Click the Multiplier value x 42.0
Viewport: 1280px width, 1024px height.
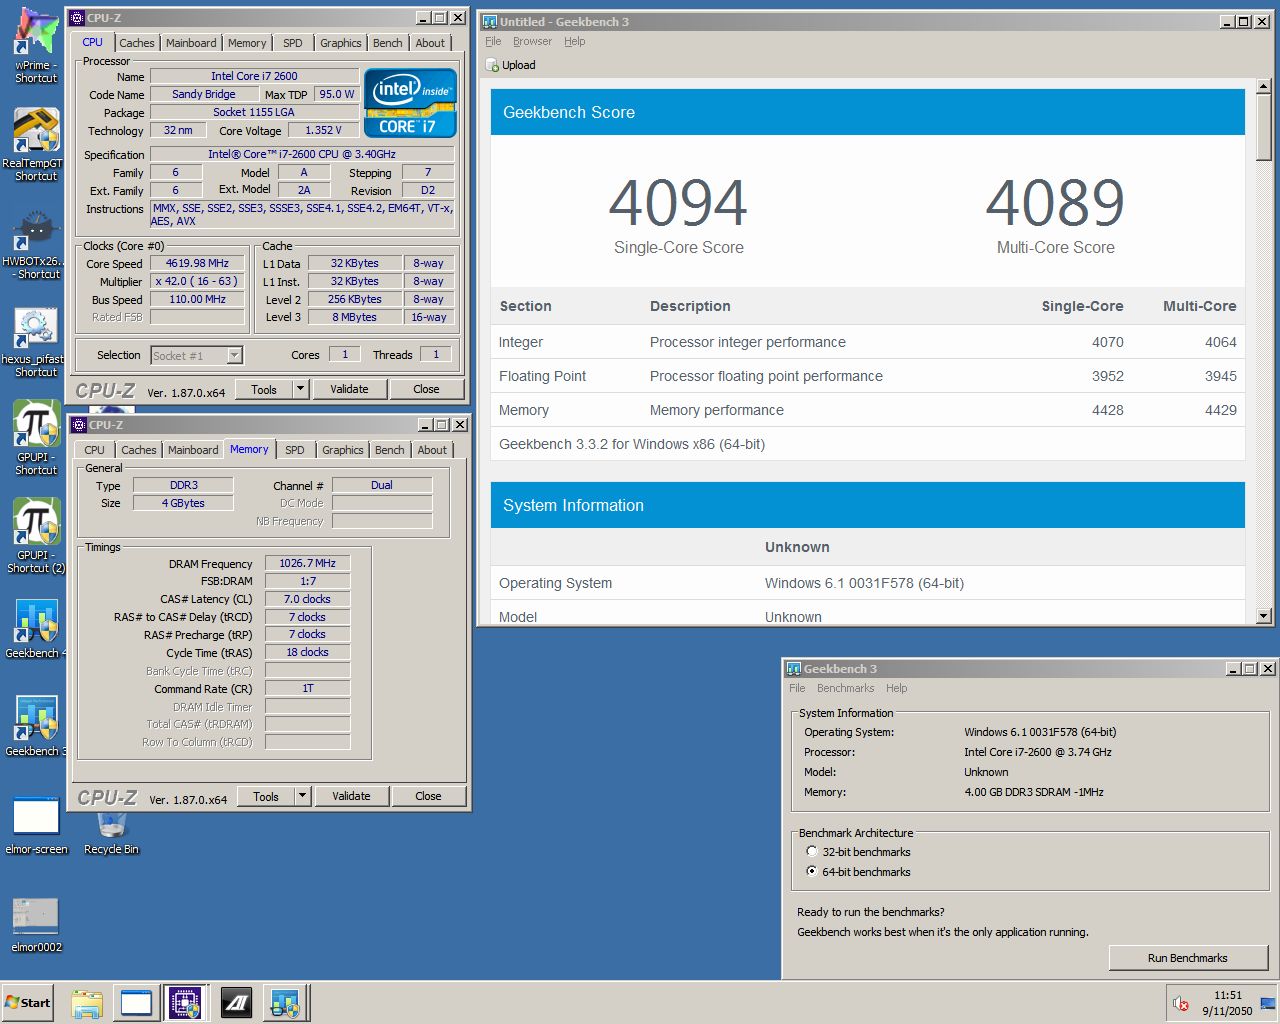tap(198, 282)
